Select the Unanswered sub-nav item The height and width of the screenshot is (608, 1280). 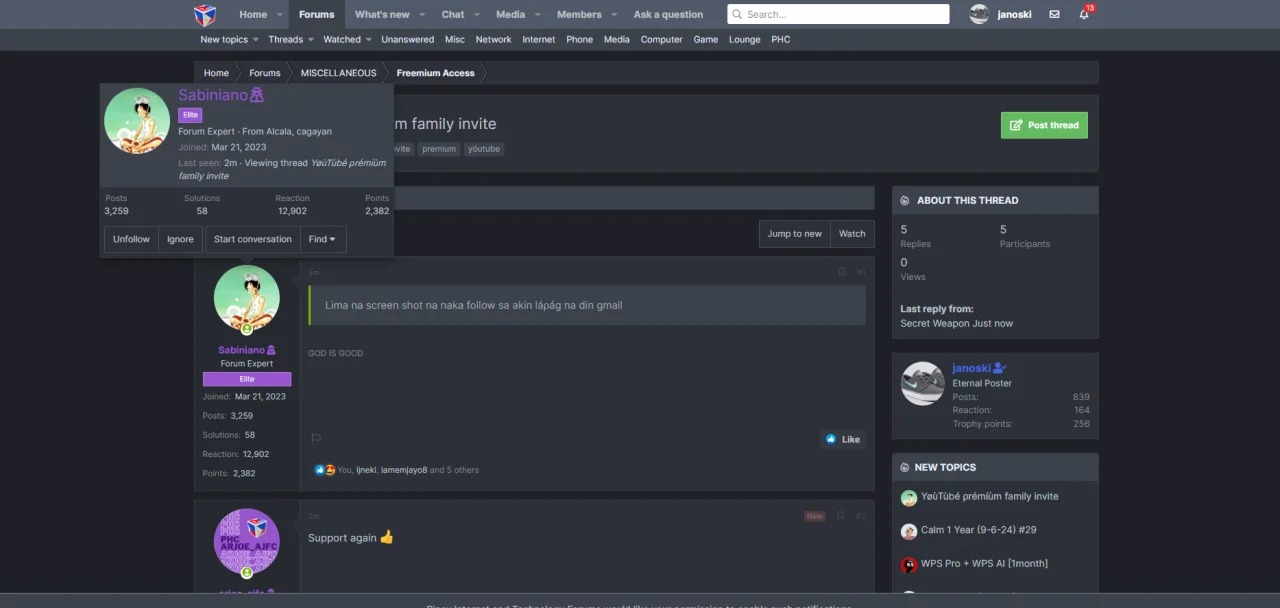click(407, 40)
